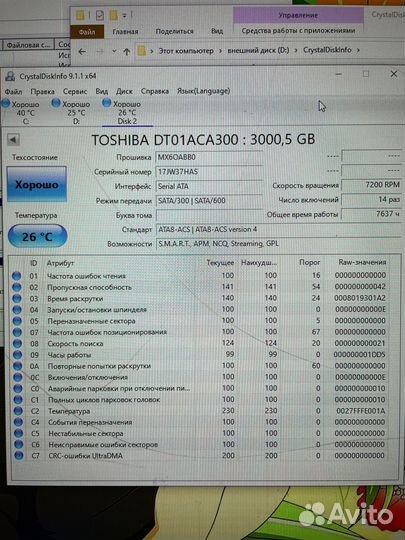Select the Повторные попытки раскрутки row

(x=201, y=366)
